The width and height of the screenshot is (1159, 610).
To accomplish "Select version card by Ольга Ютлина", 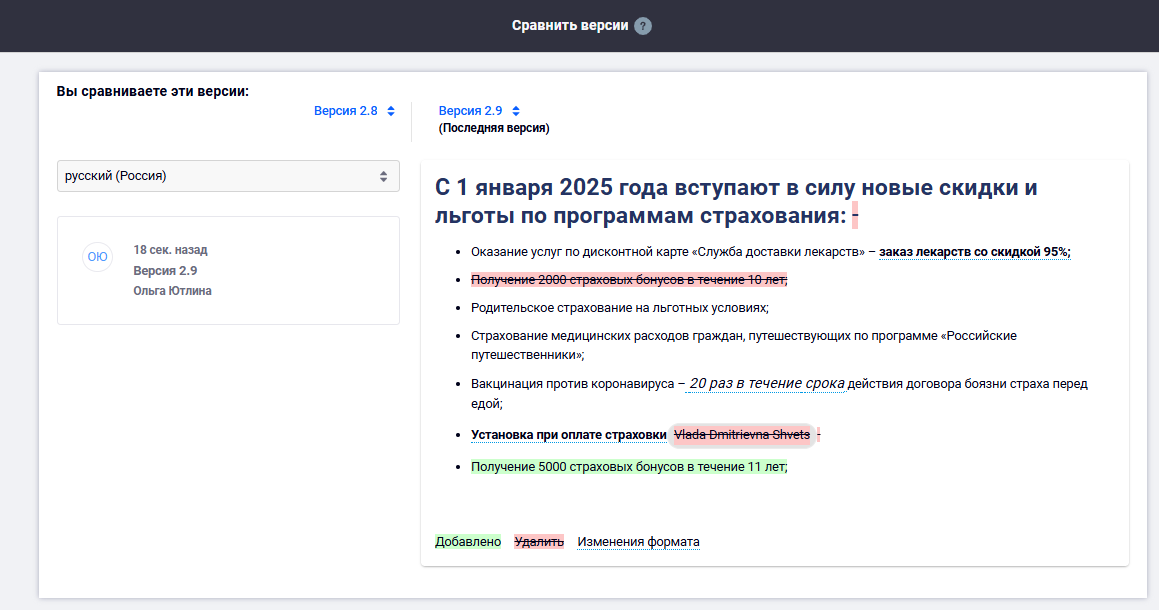I will [228, 271].
